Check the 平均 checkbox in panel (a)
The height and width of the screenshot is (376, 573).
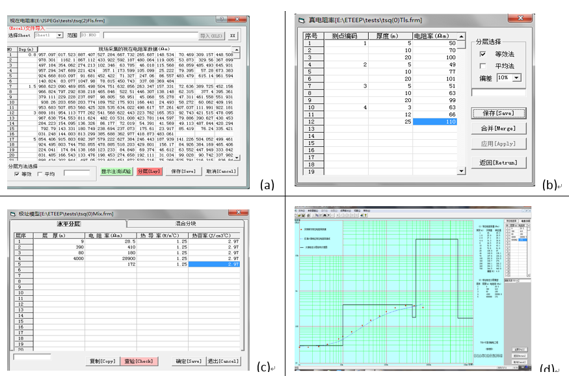coord(40,174)
